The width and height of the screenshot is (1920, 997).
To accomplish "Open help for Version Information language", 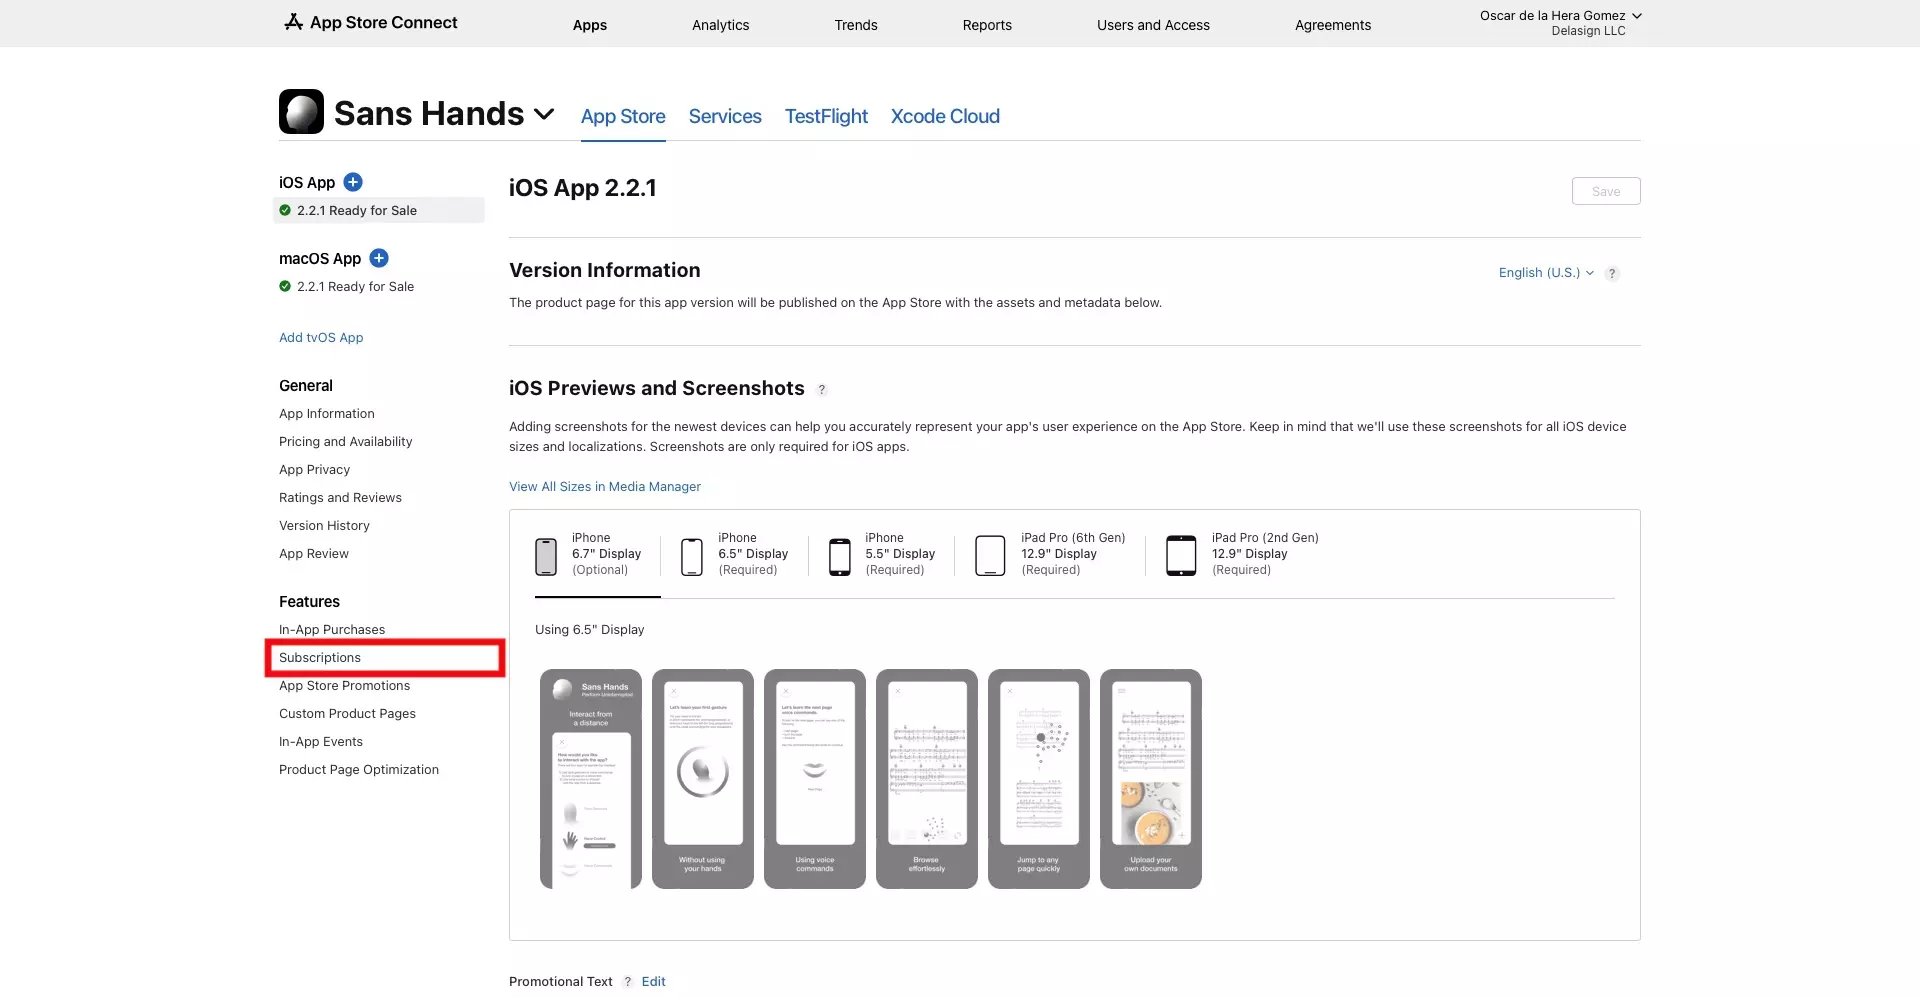I will pyautogui.click(x=1612, y=274).
